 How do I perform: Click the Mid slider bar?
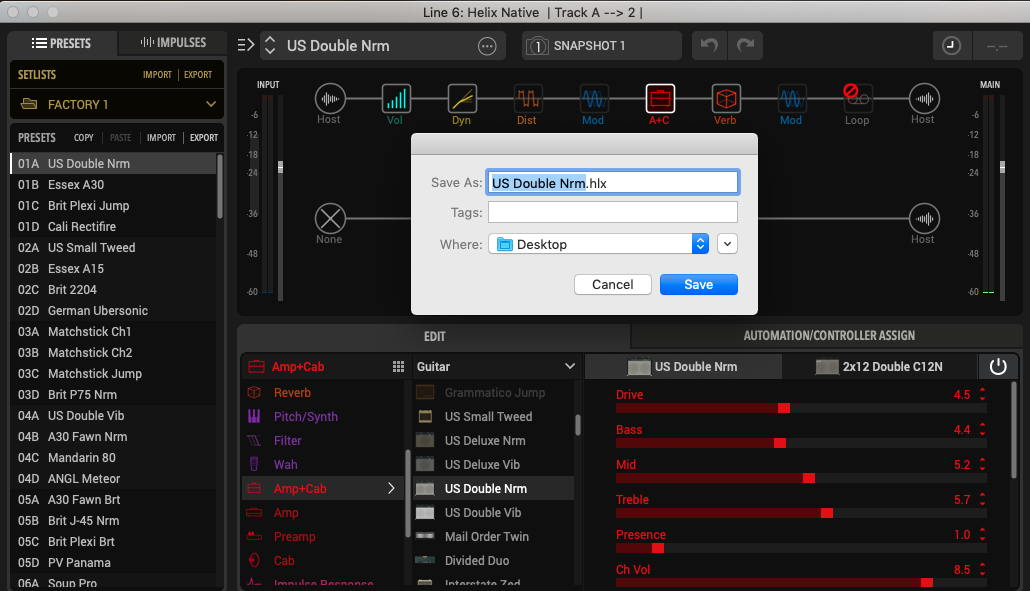click(x=801, y=478)
